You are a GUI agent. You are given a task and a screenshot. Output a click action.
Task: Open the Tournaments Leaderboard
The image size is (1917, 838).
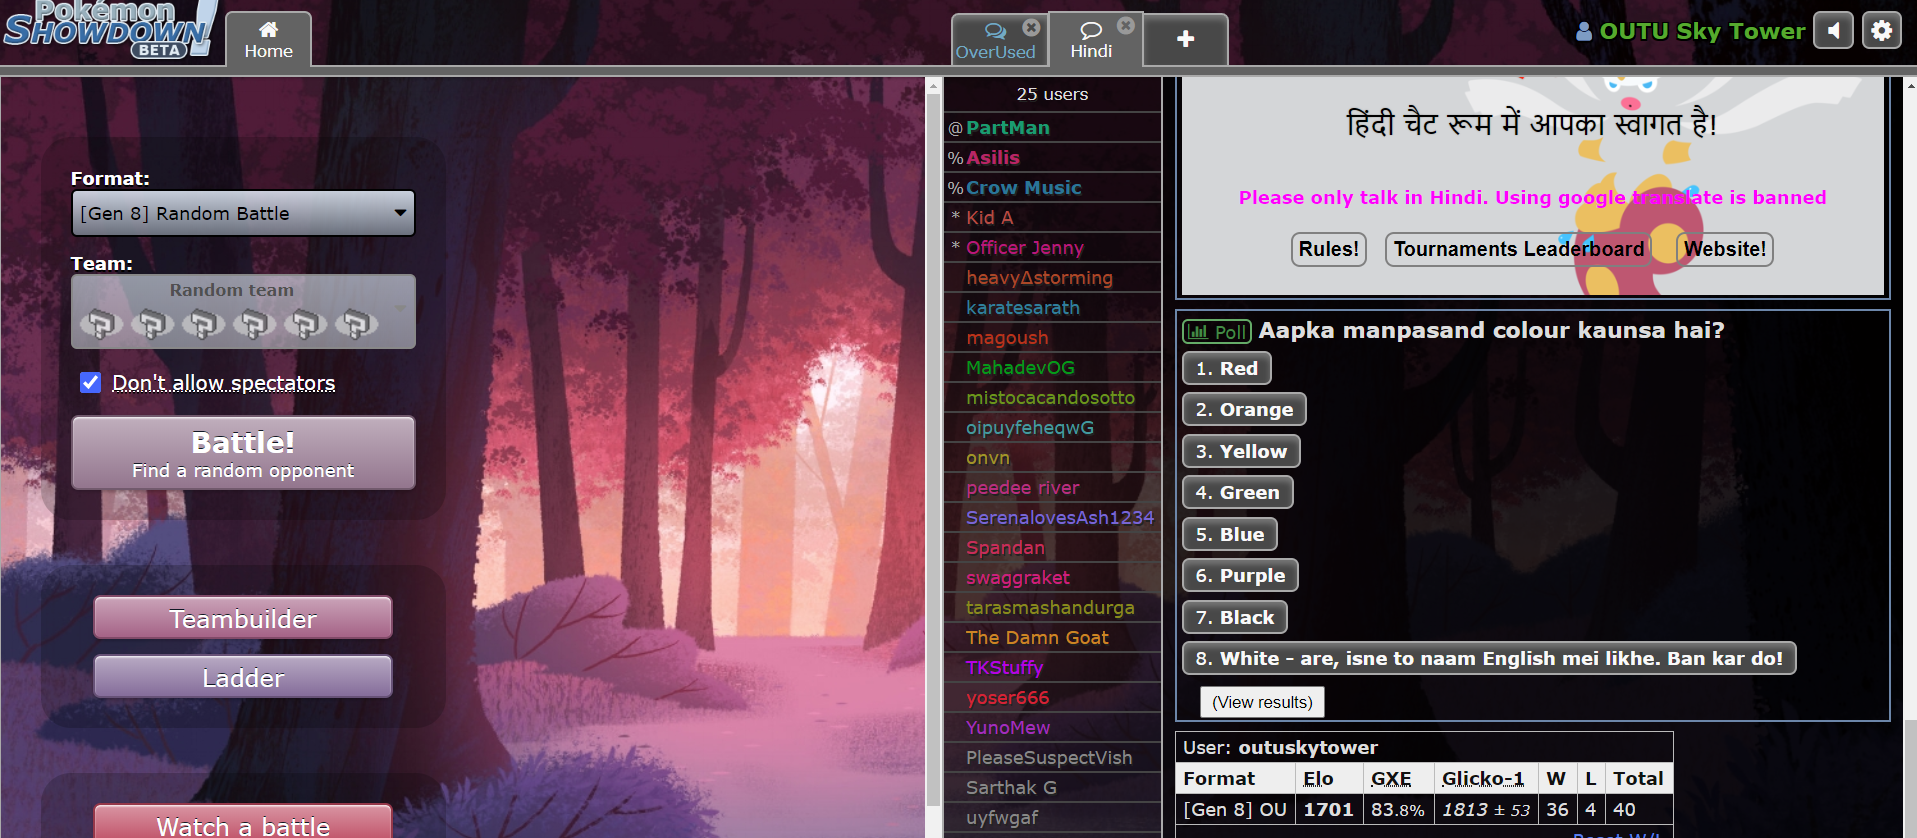pos(1518,249)
